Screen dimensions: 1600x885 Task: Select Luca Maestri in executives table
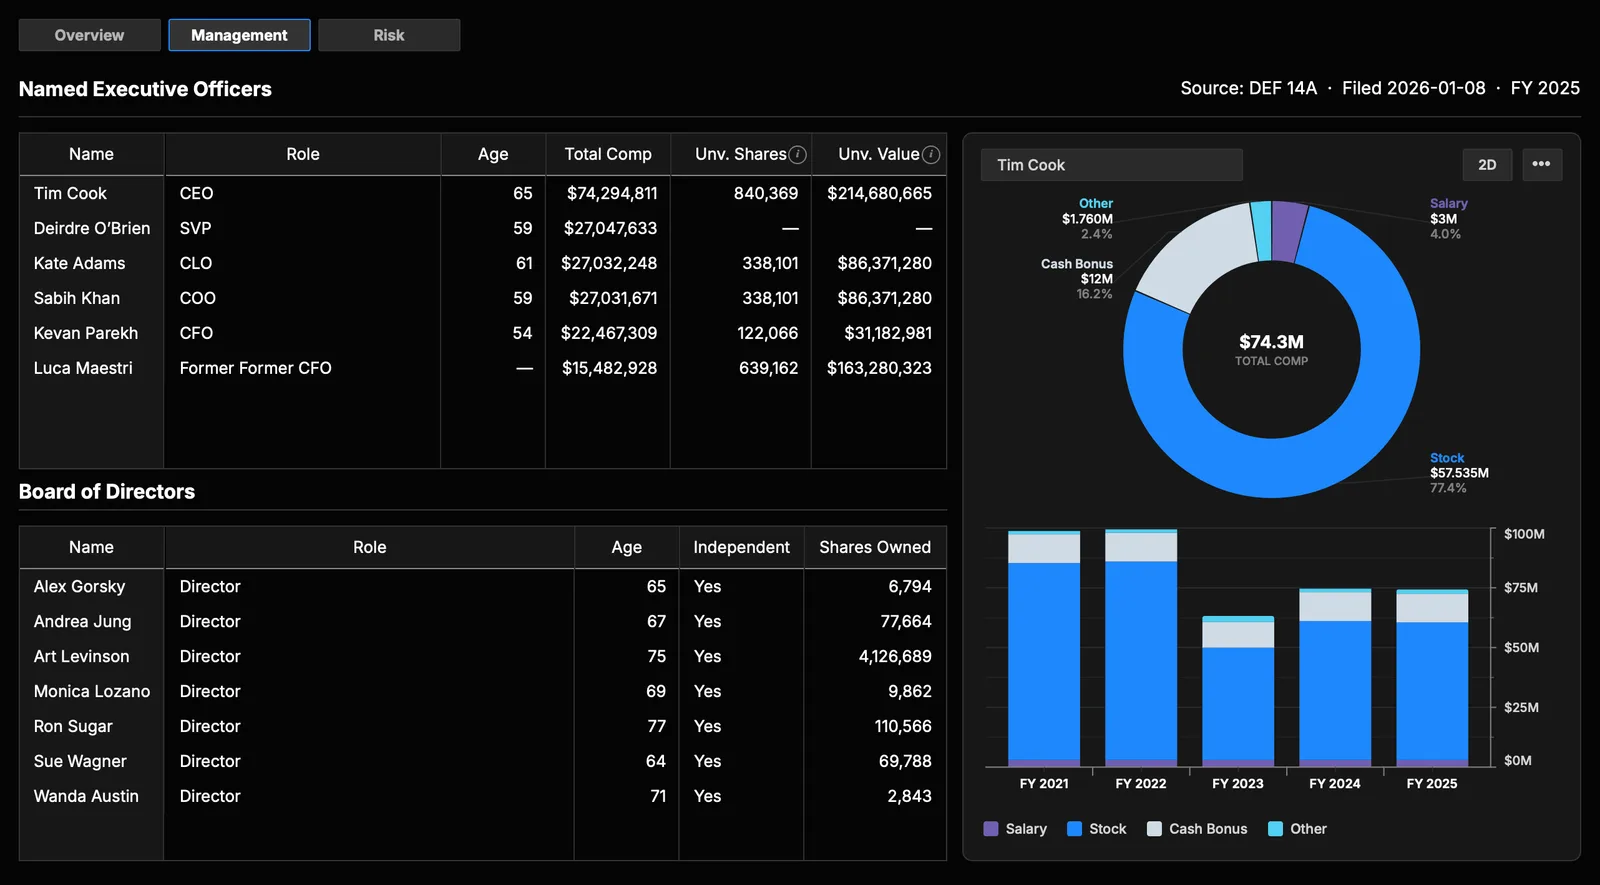[x=483, y=368]
